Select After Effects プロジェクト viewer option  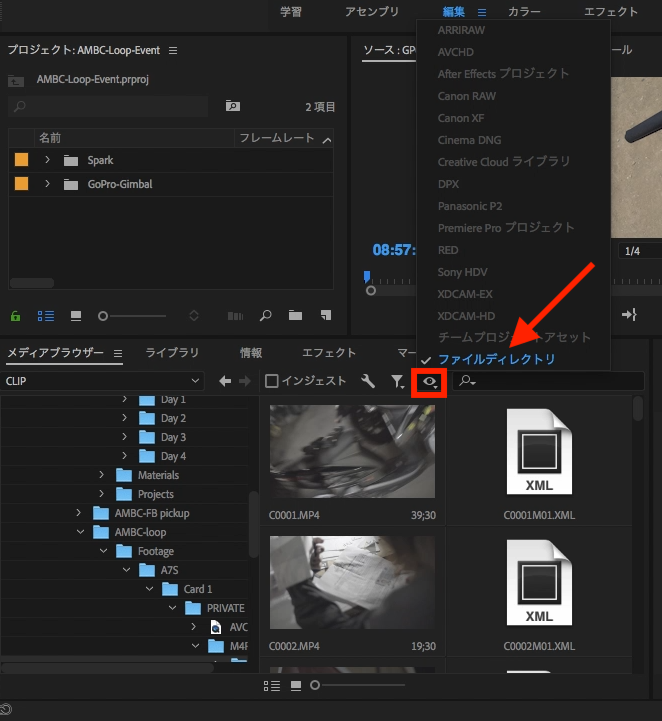click(503, 74)
